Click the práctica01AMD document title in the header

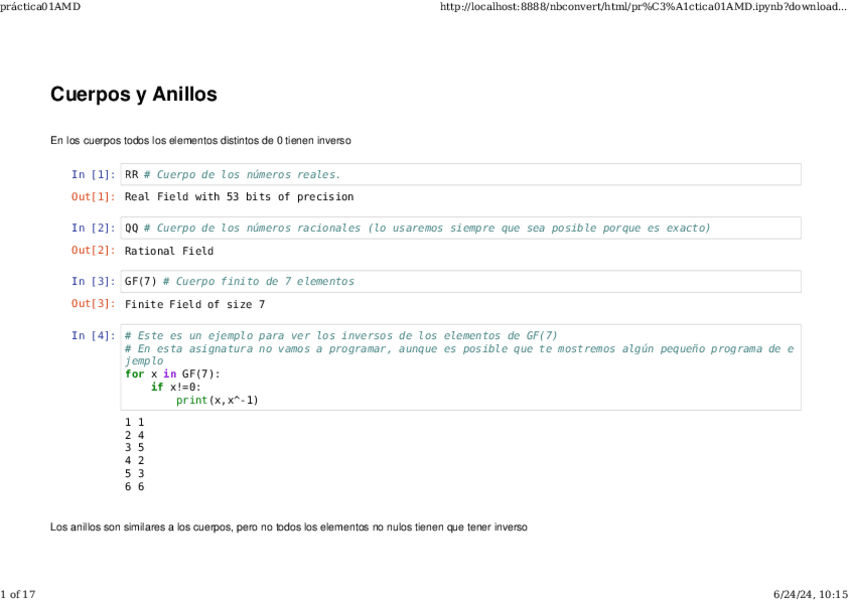(41, 7)
